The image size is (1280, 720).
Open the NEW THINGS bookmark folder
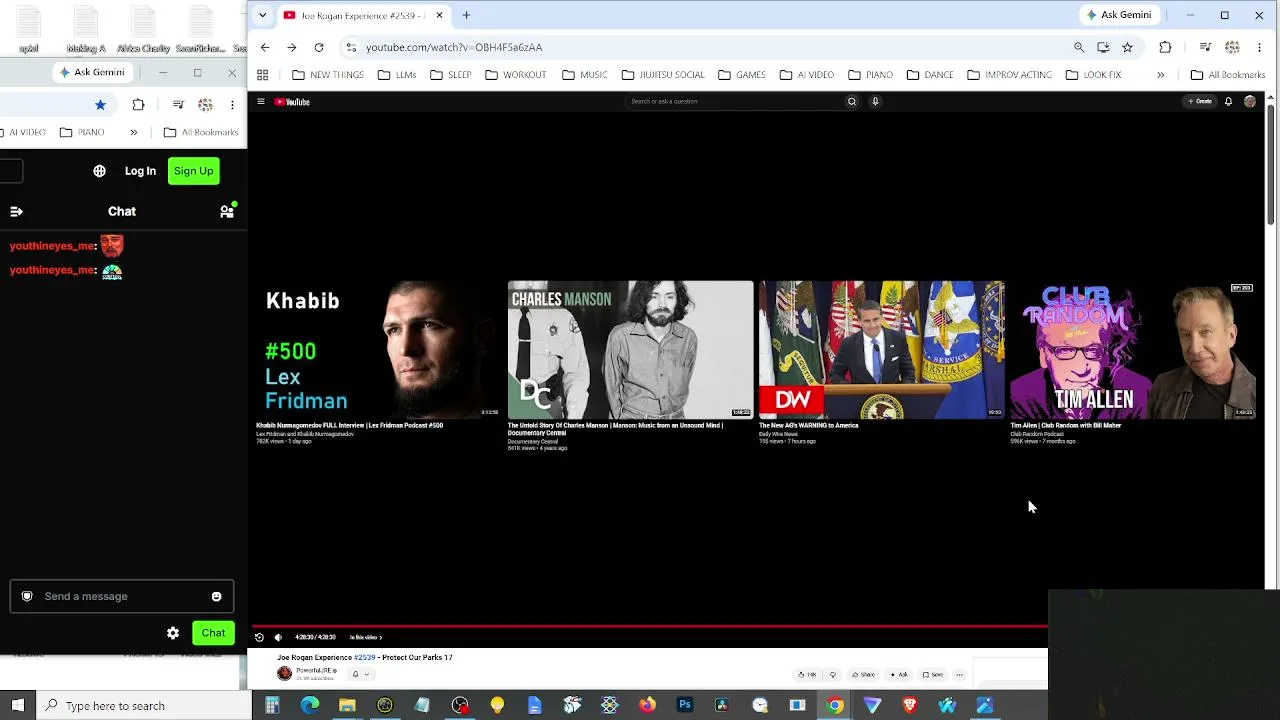point(328,75)
